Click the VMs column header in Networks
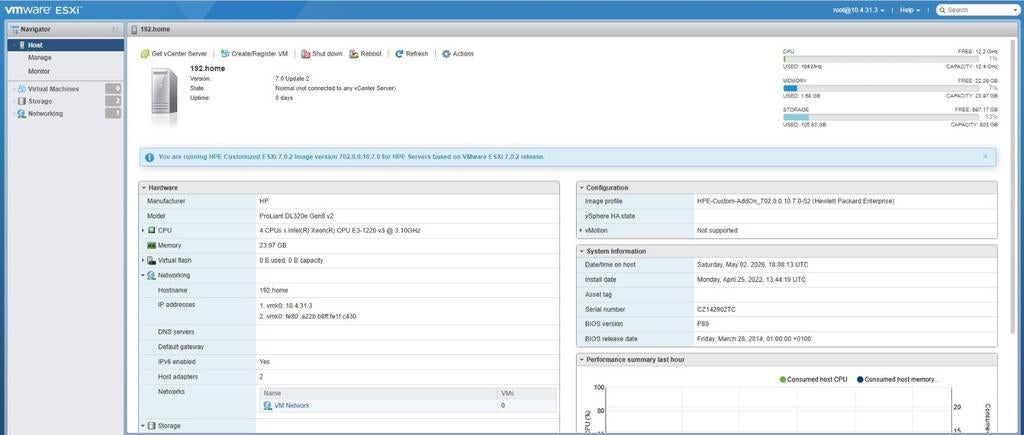Screen dimensions: 1024x435 [x=526, y=393]
